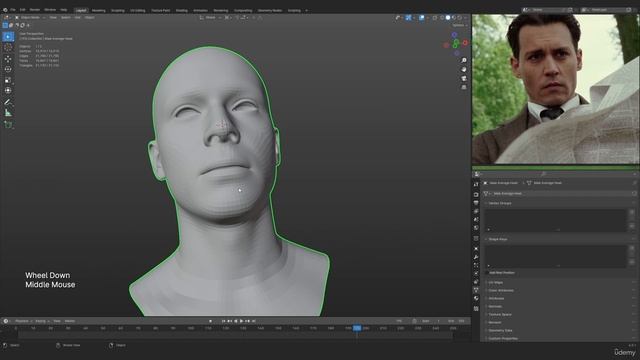Image resolution: width=640 pixels, height=360 pixels.
Task: Open the timeline Keying popover
Action: (41, 321)
